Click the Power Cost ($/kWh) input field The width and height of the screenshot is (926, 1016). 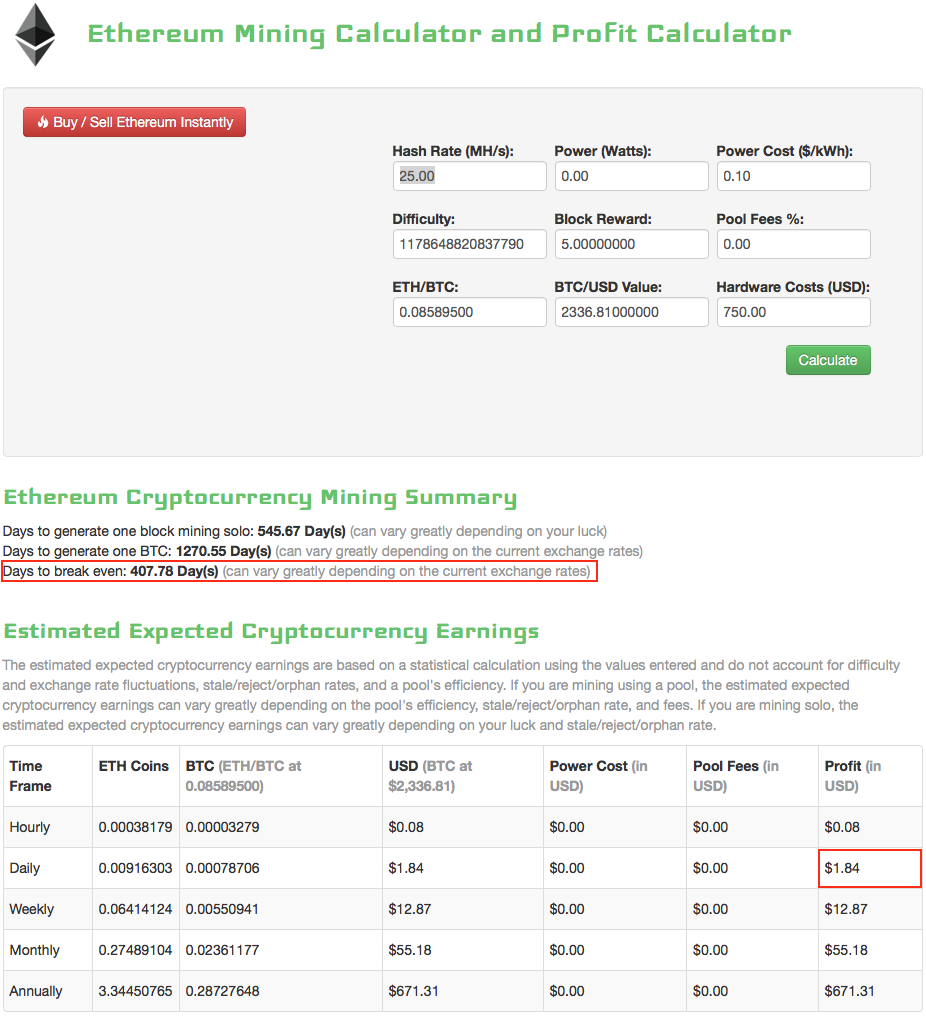793,176
